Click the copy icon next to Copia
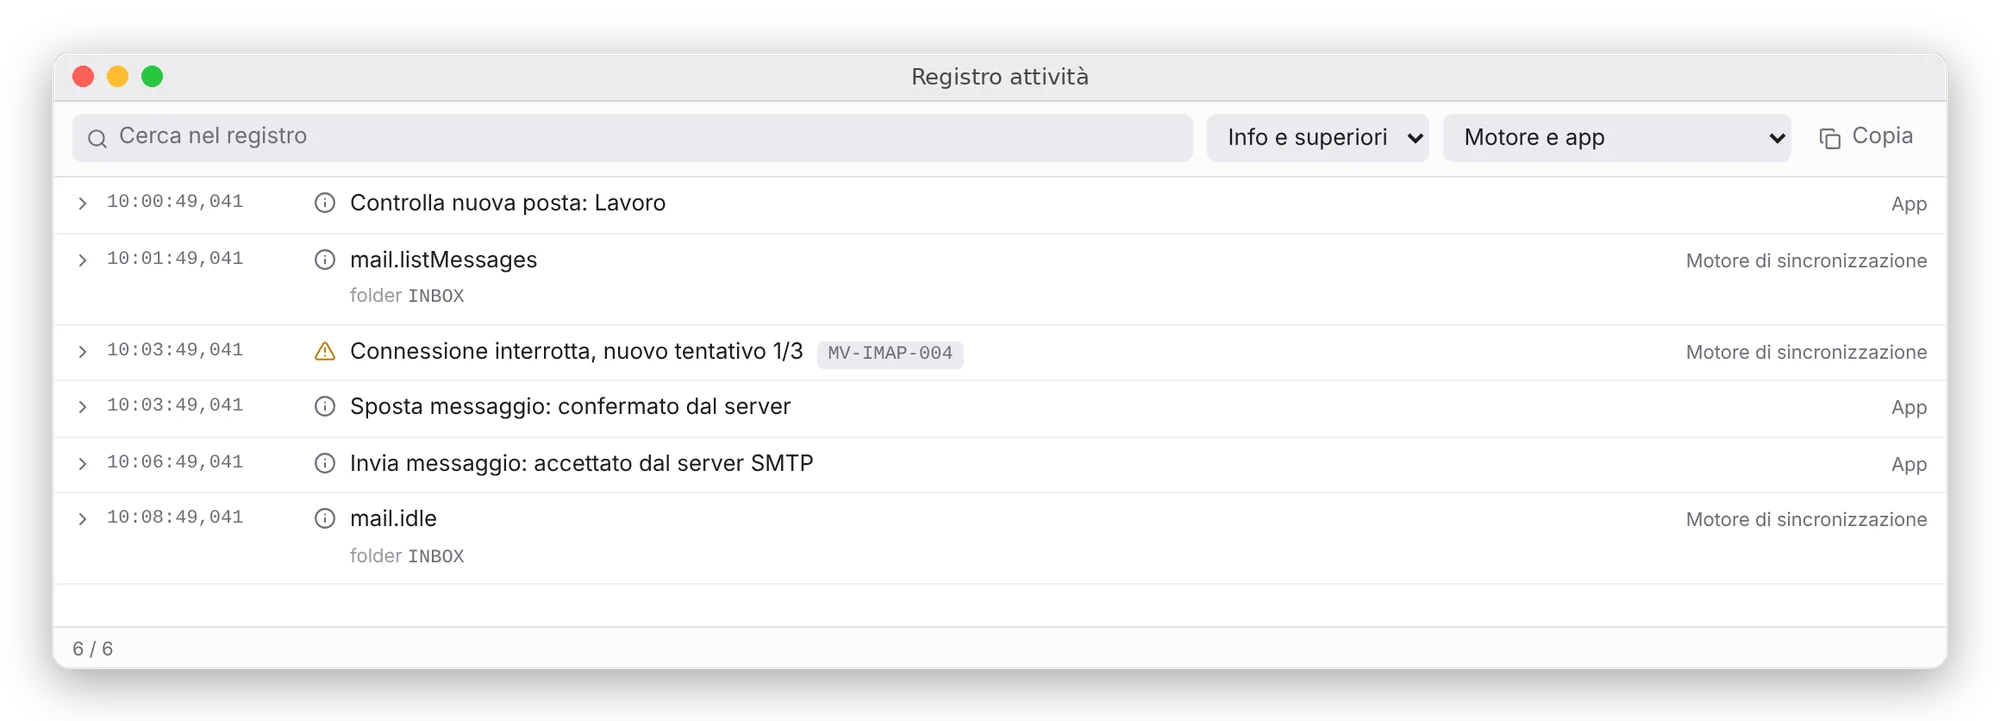 1830,139
